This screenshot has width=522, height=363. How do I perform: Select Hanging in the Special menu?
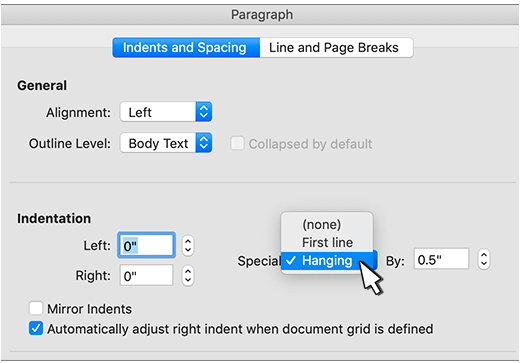pos(327,261)
